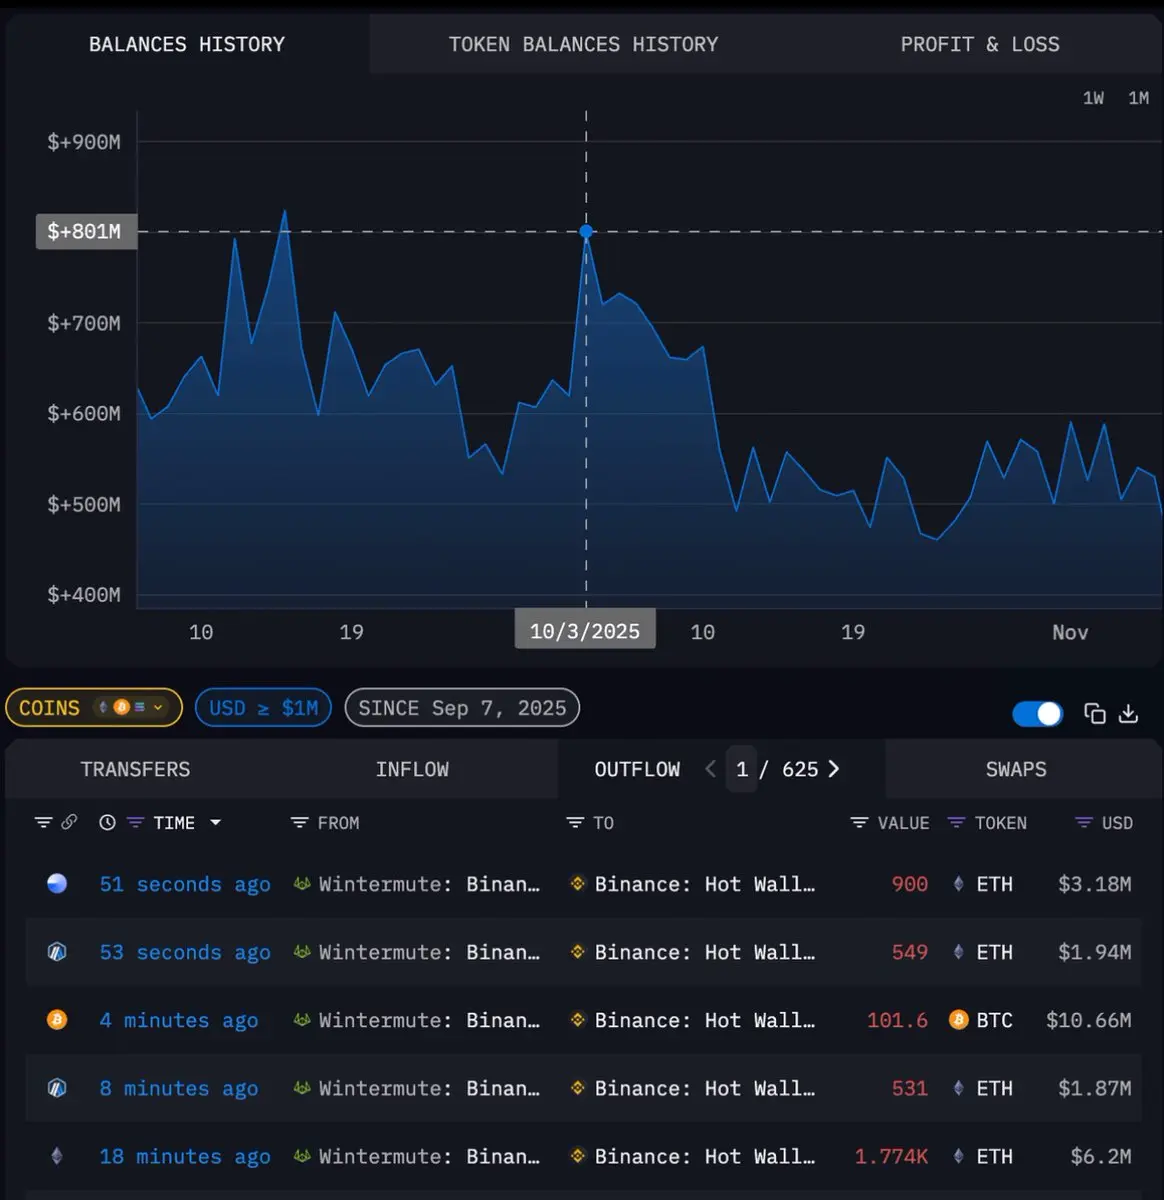Click the filter icon beside FROM
Image resolution: width=1164 pixels, height=1200 pixels.
(x=299, y=823)
